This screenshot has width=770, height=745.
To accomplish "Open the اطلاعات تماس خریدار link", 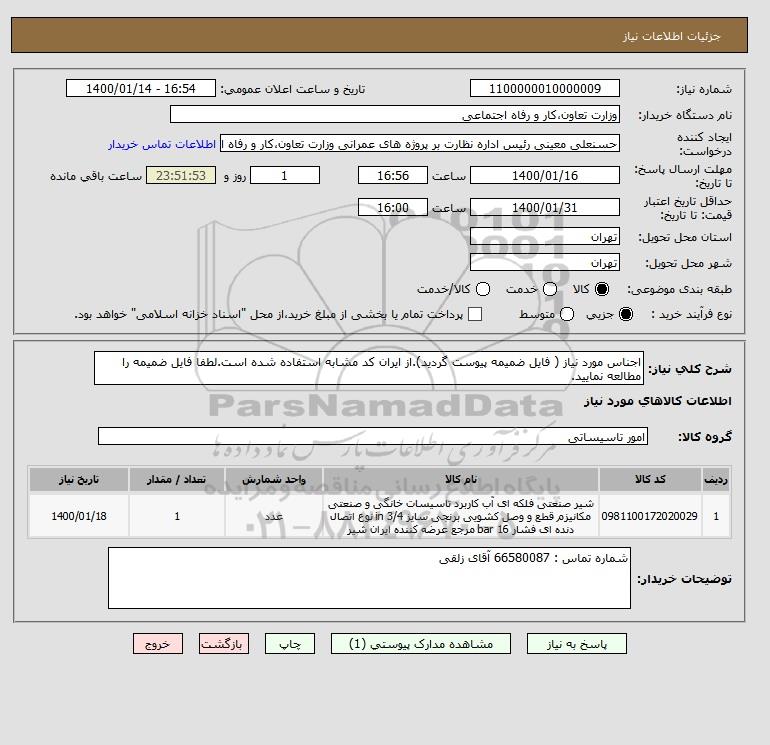I will point(162,144).
